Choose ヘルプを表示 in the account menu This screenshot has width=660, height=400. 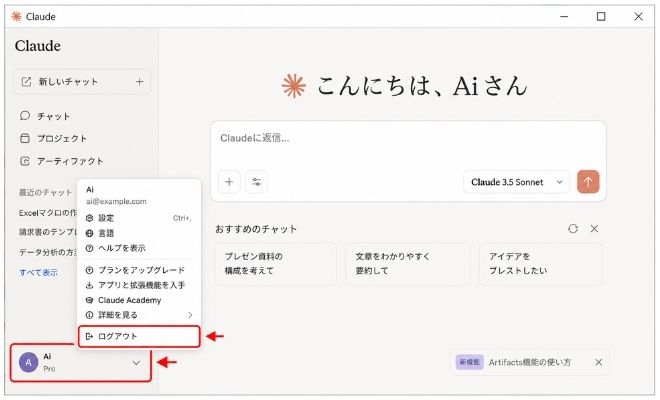pyautogui.click(x=139, y=248)
